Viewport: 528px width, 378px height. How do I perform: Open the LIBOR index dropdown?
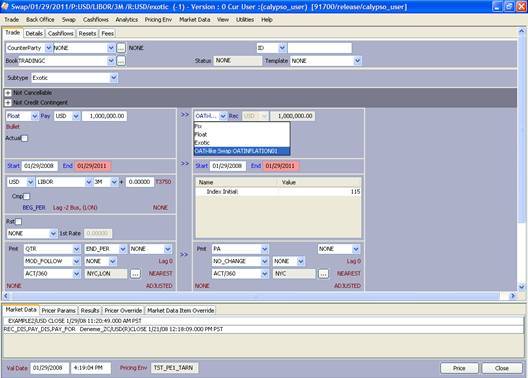point(89,182)
